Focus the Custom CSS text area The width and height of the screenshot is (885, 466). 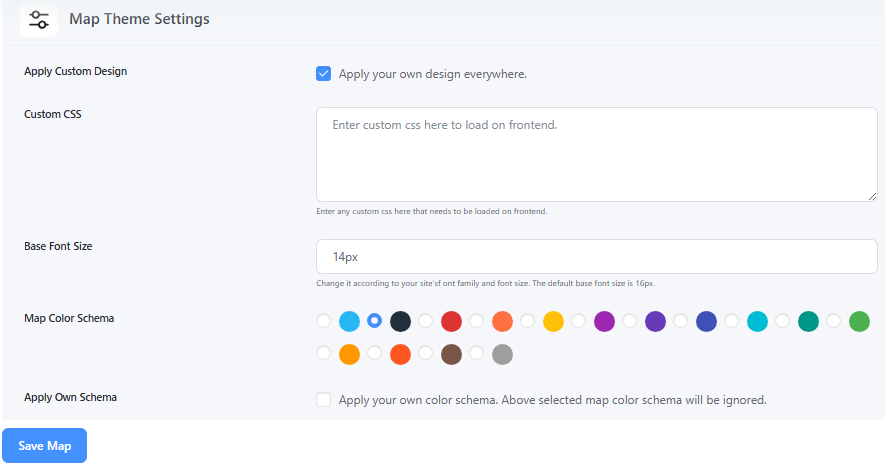[597, 155]
